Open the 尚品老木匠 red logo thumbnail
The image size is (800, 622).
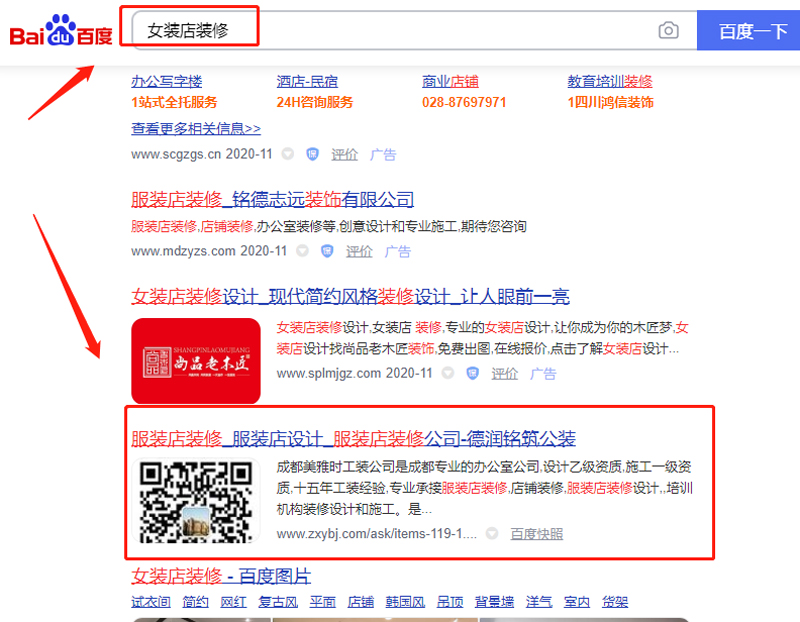tap(196, 361)
